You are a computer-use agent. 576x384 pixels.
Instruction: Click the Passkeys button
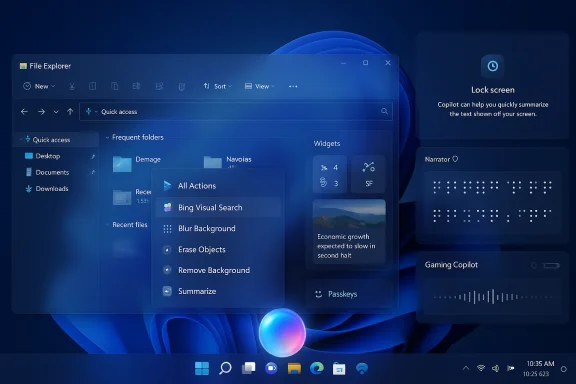coord(349,294)
